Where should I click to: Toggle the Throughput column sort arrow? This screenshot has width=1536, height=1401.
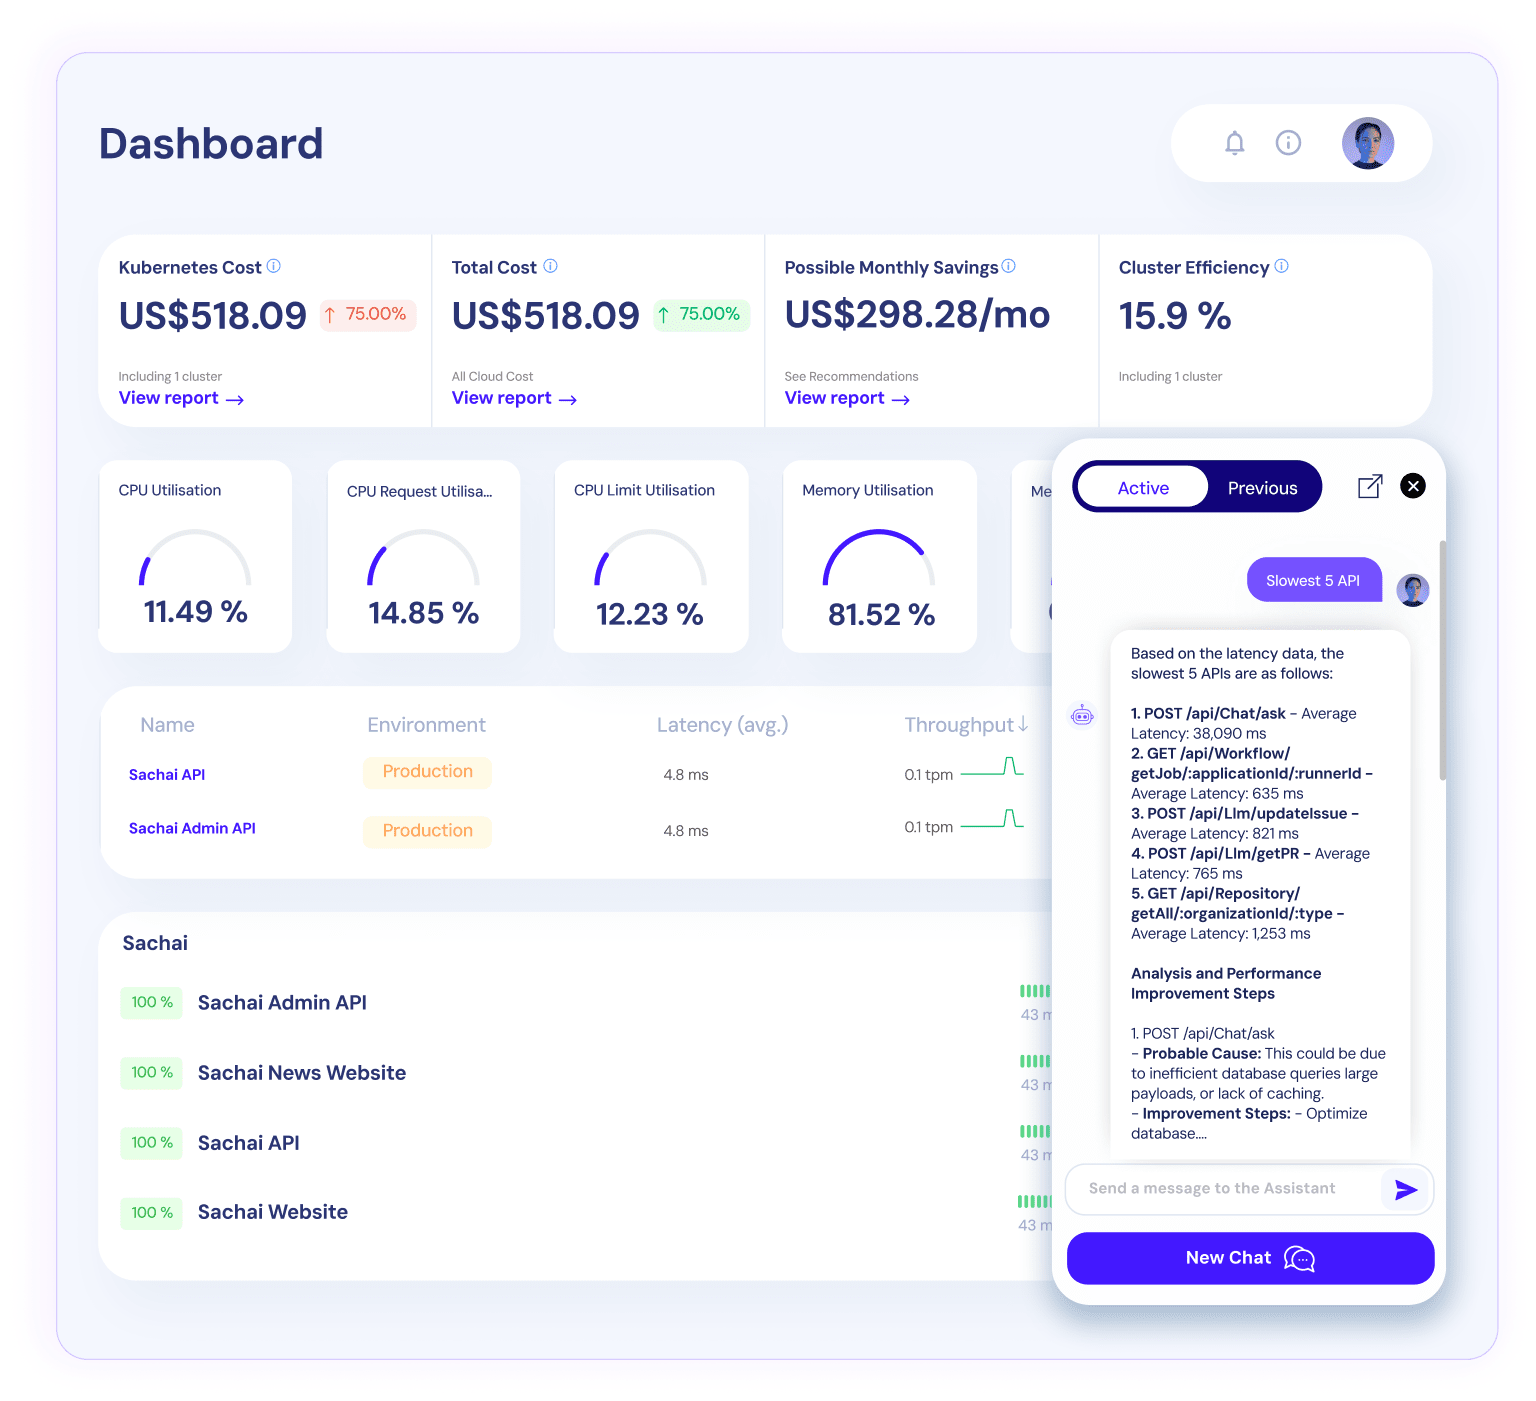click(1024, 724)
